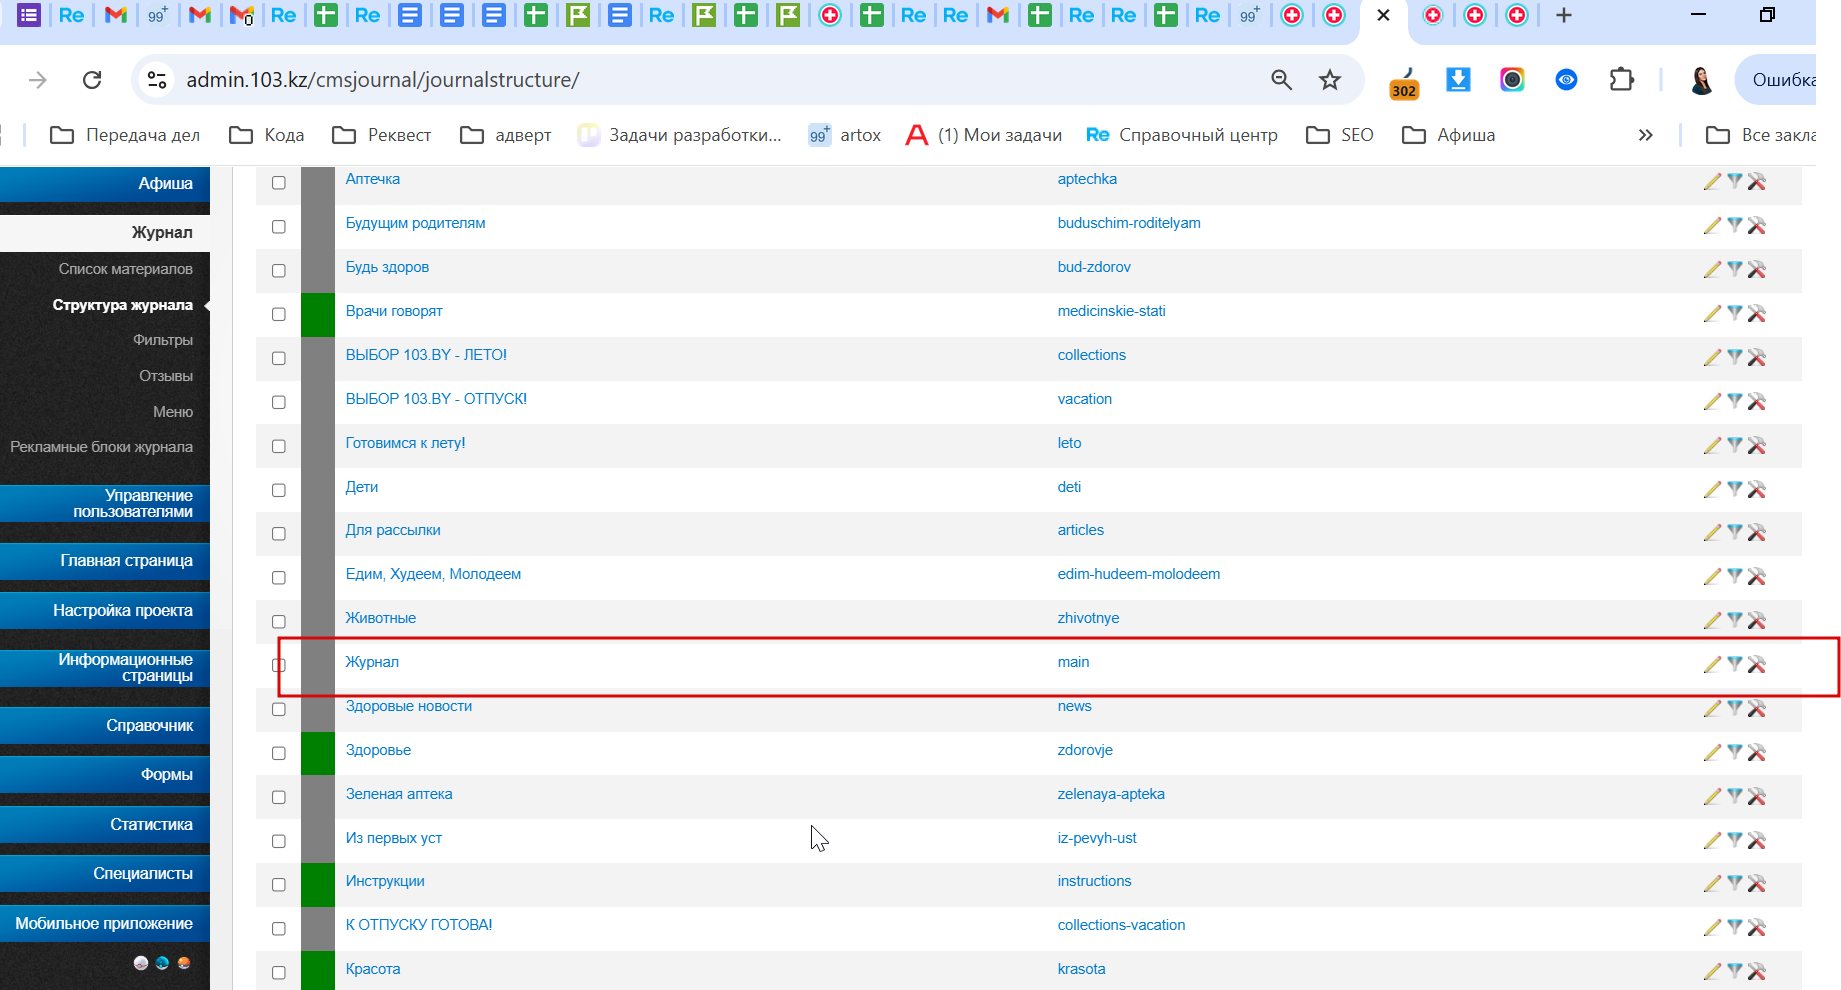Image resolution: width=1841 pixels, height=990 pixels.
Task: Open the Справочный центр bookmark
Action: (1182, 135)
